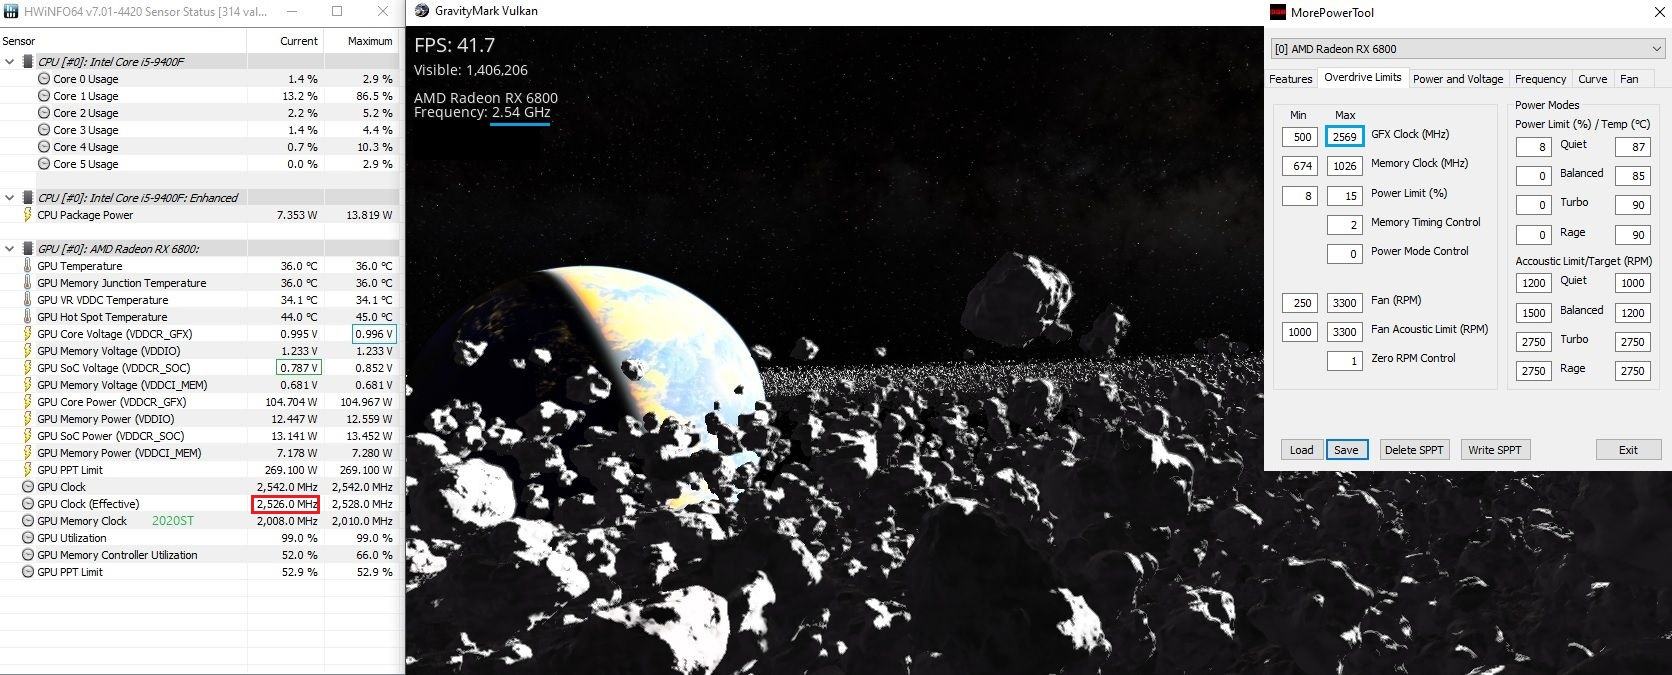Select the Core 3 Usage row
This screenshot has height=675, width=1672.
point(200,130)
